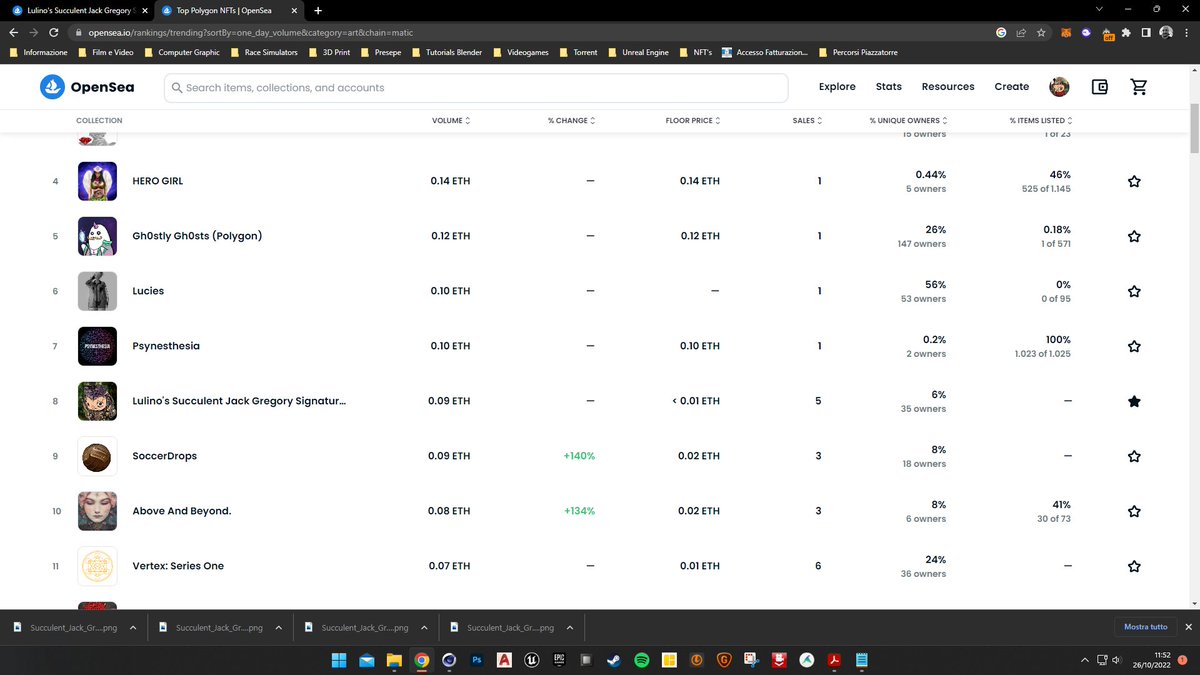Open Spotify from the taskbar
This screenshot has height=675, width=1200.
[x=641, y=660]
